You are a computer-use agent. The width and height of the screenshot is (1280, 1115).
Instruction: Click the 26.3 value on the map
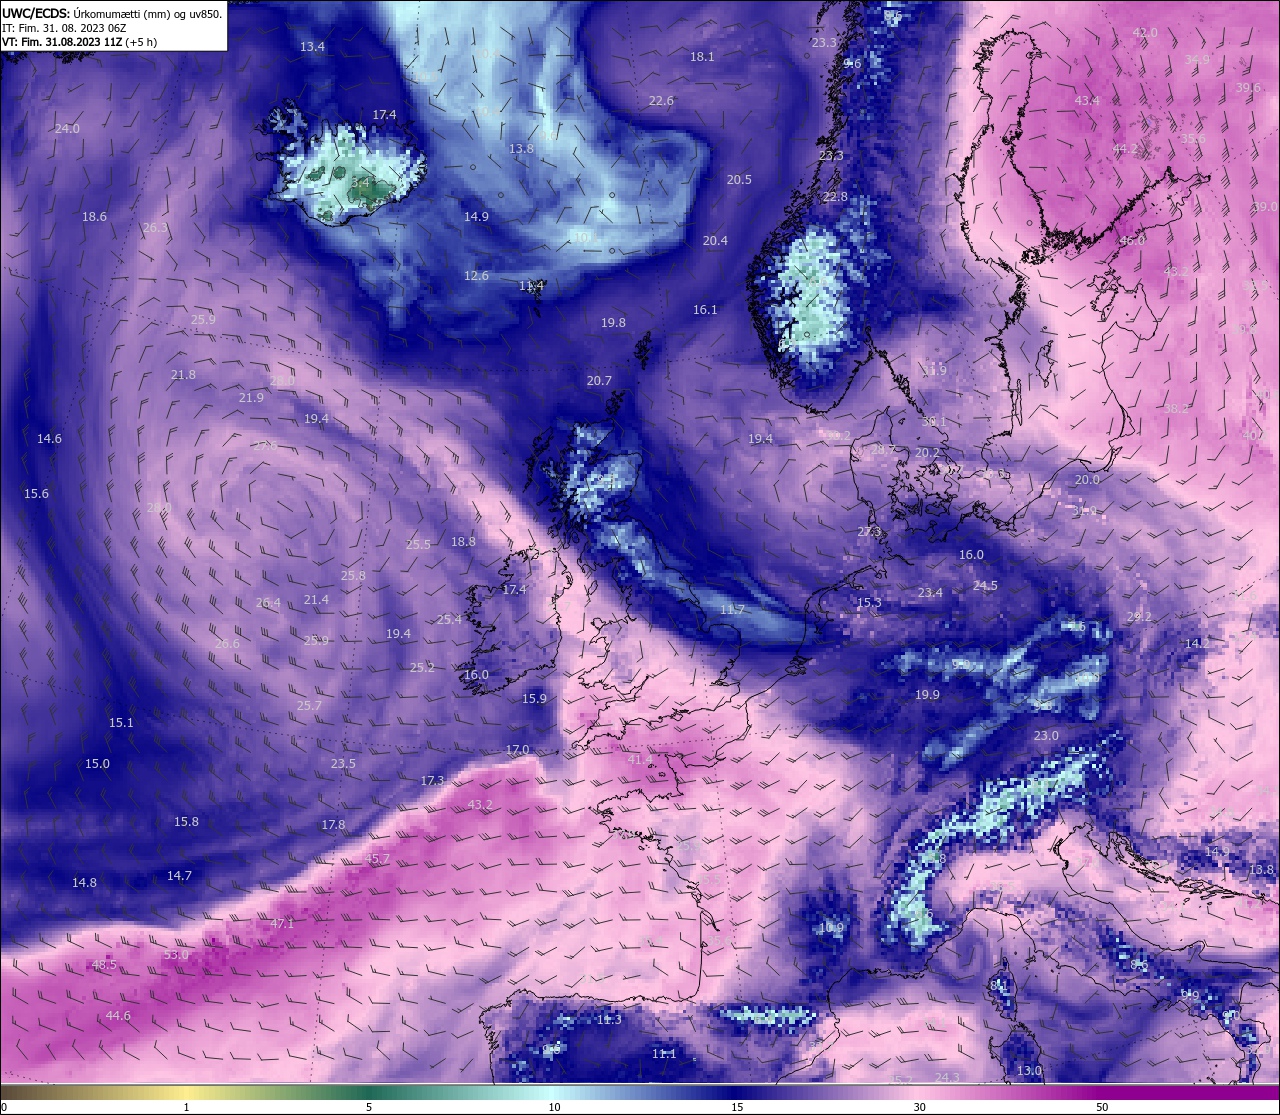pos(155,228)
